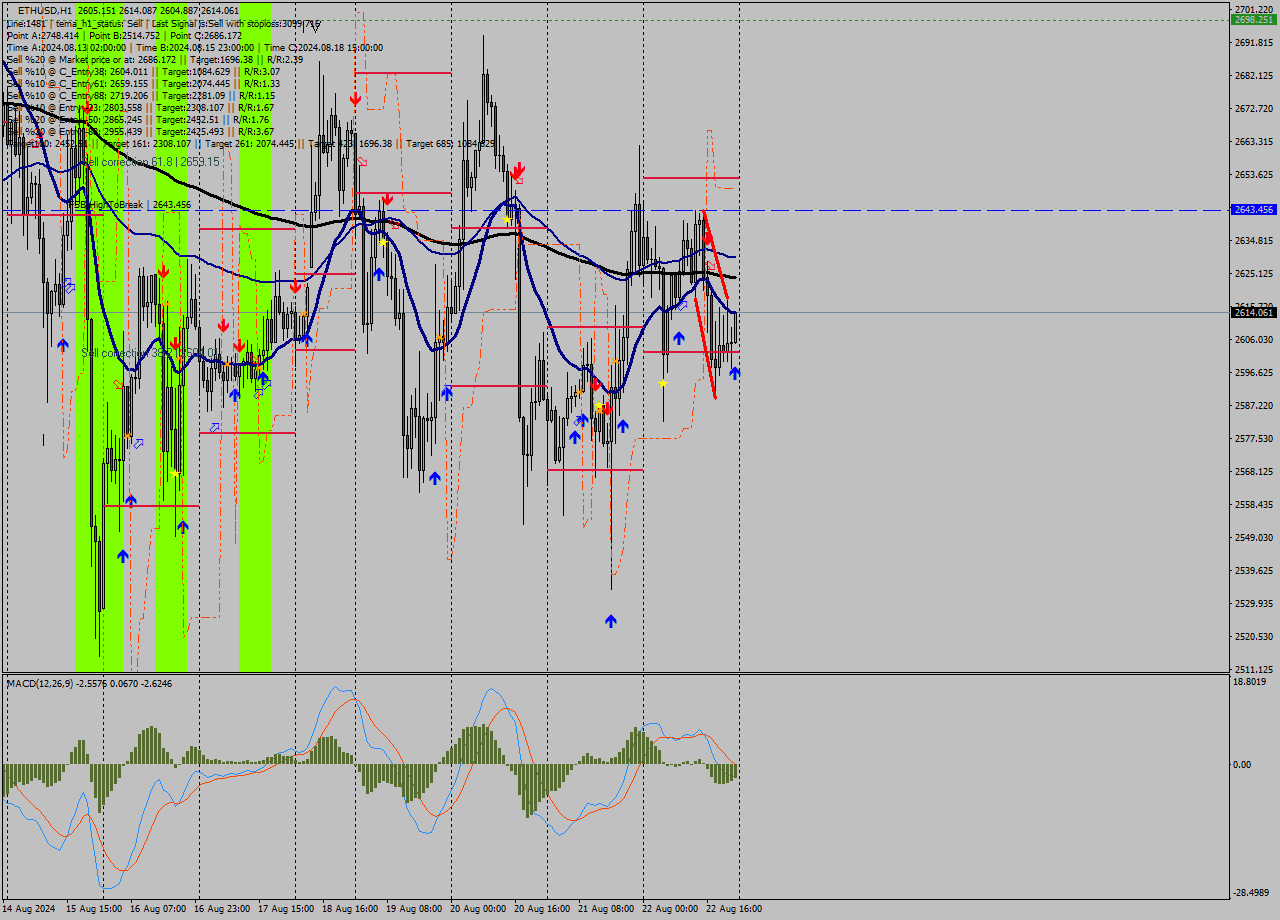This screenshot has width=1280, height=920.
Task: Select the 'Sell correction 61.8 | 2659.15' label
Action: point(150,162)
